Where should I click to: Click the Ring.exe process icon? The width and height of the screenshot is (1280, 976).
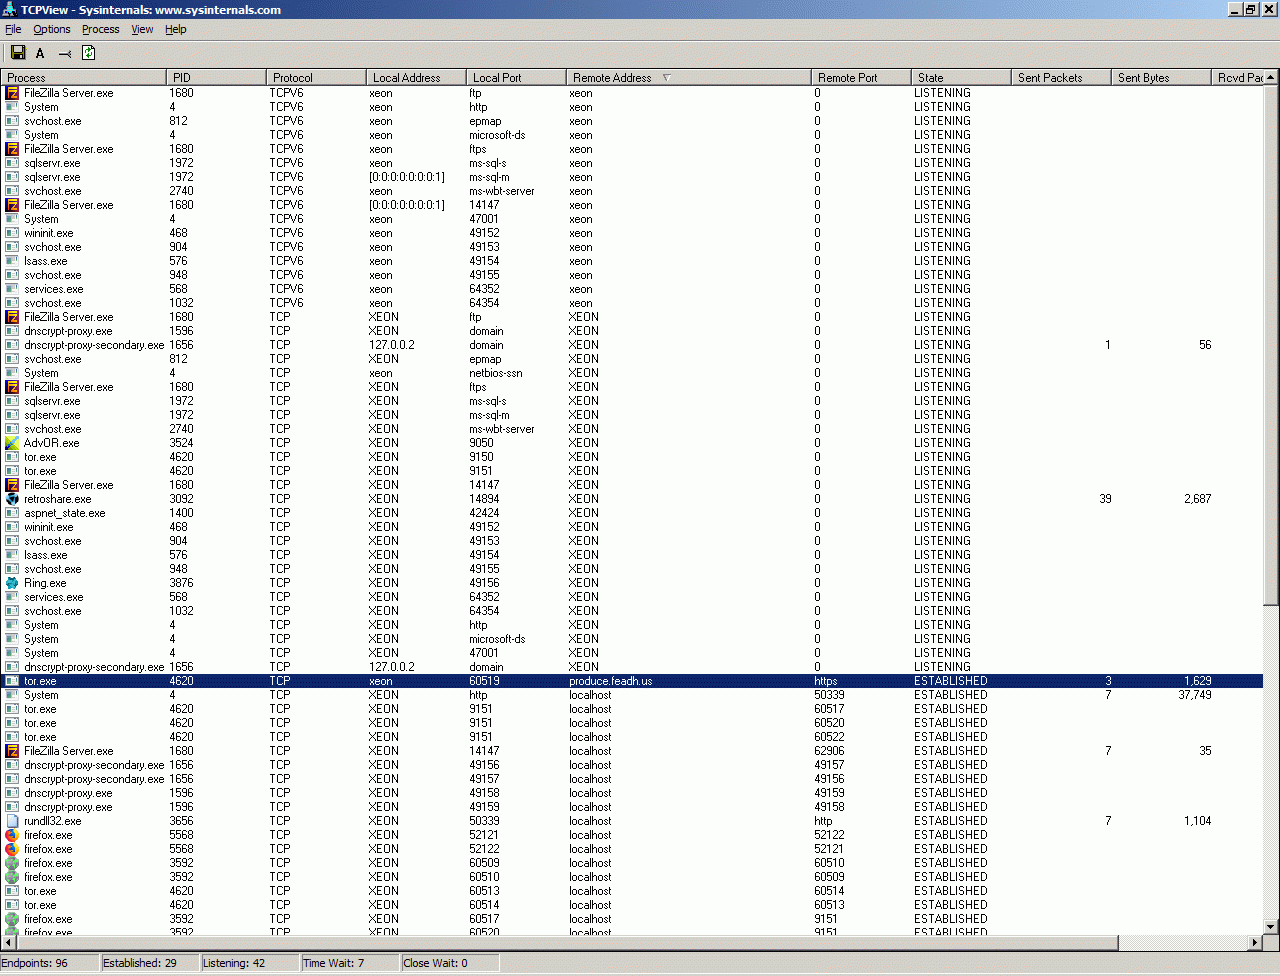12,583
